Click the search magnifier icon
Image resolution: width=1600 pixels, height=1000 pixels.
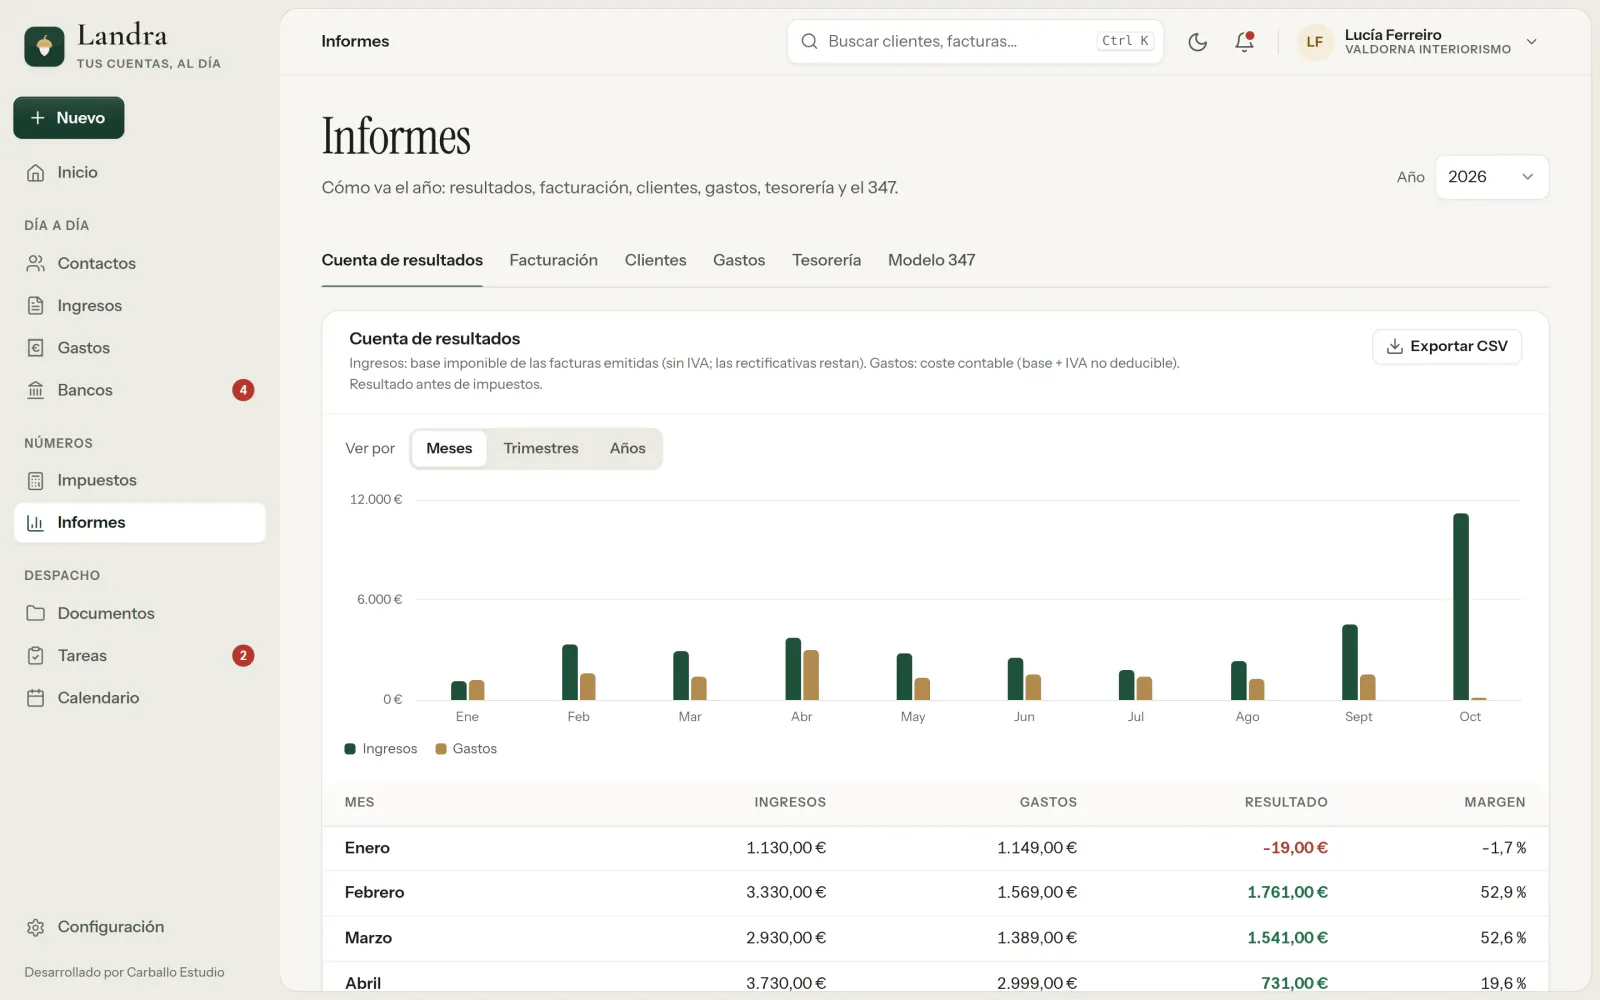click(x=810, y=42)
